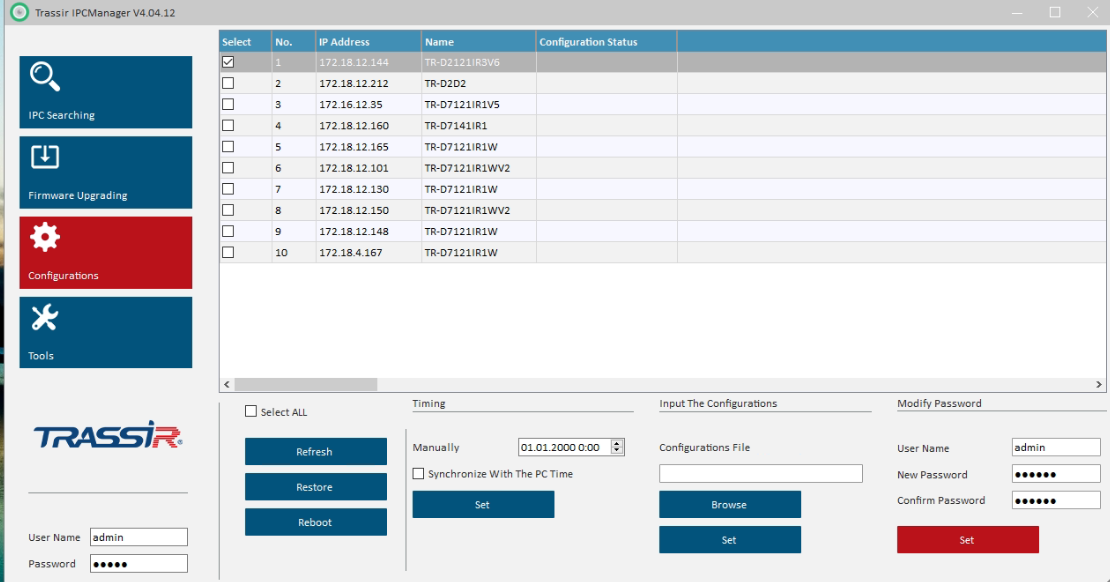
Task: Click the sidebar User Name field
Action: coord(139,537)
